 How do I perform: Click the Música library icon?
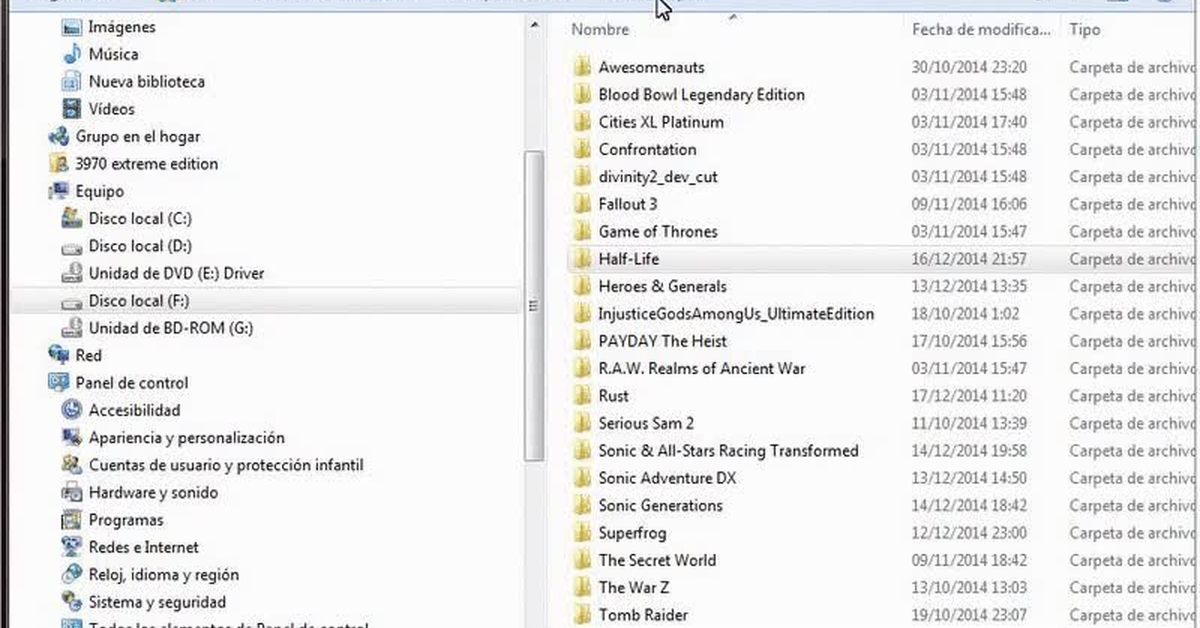[x=72, y=54]
